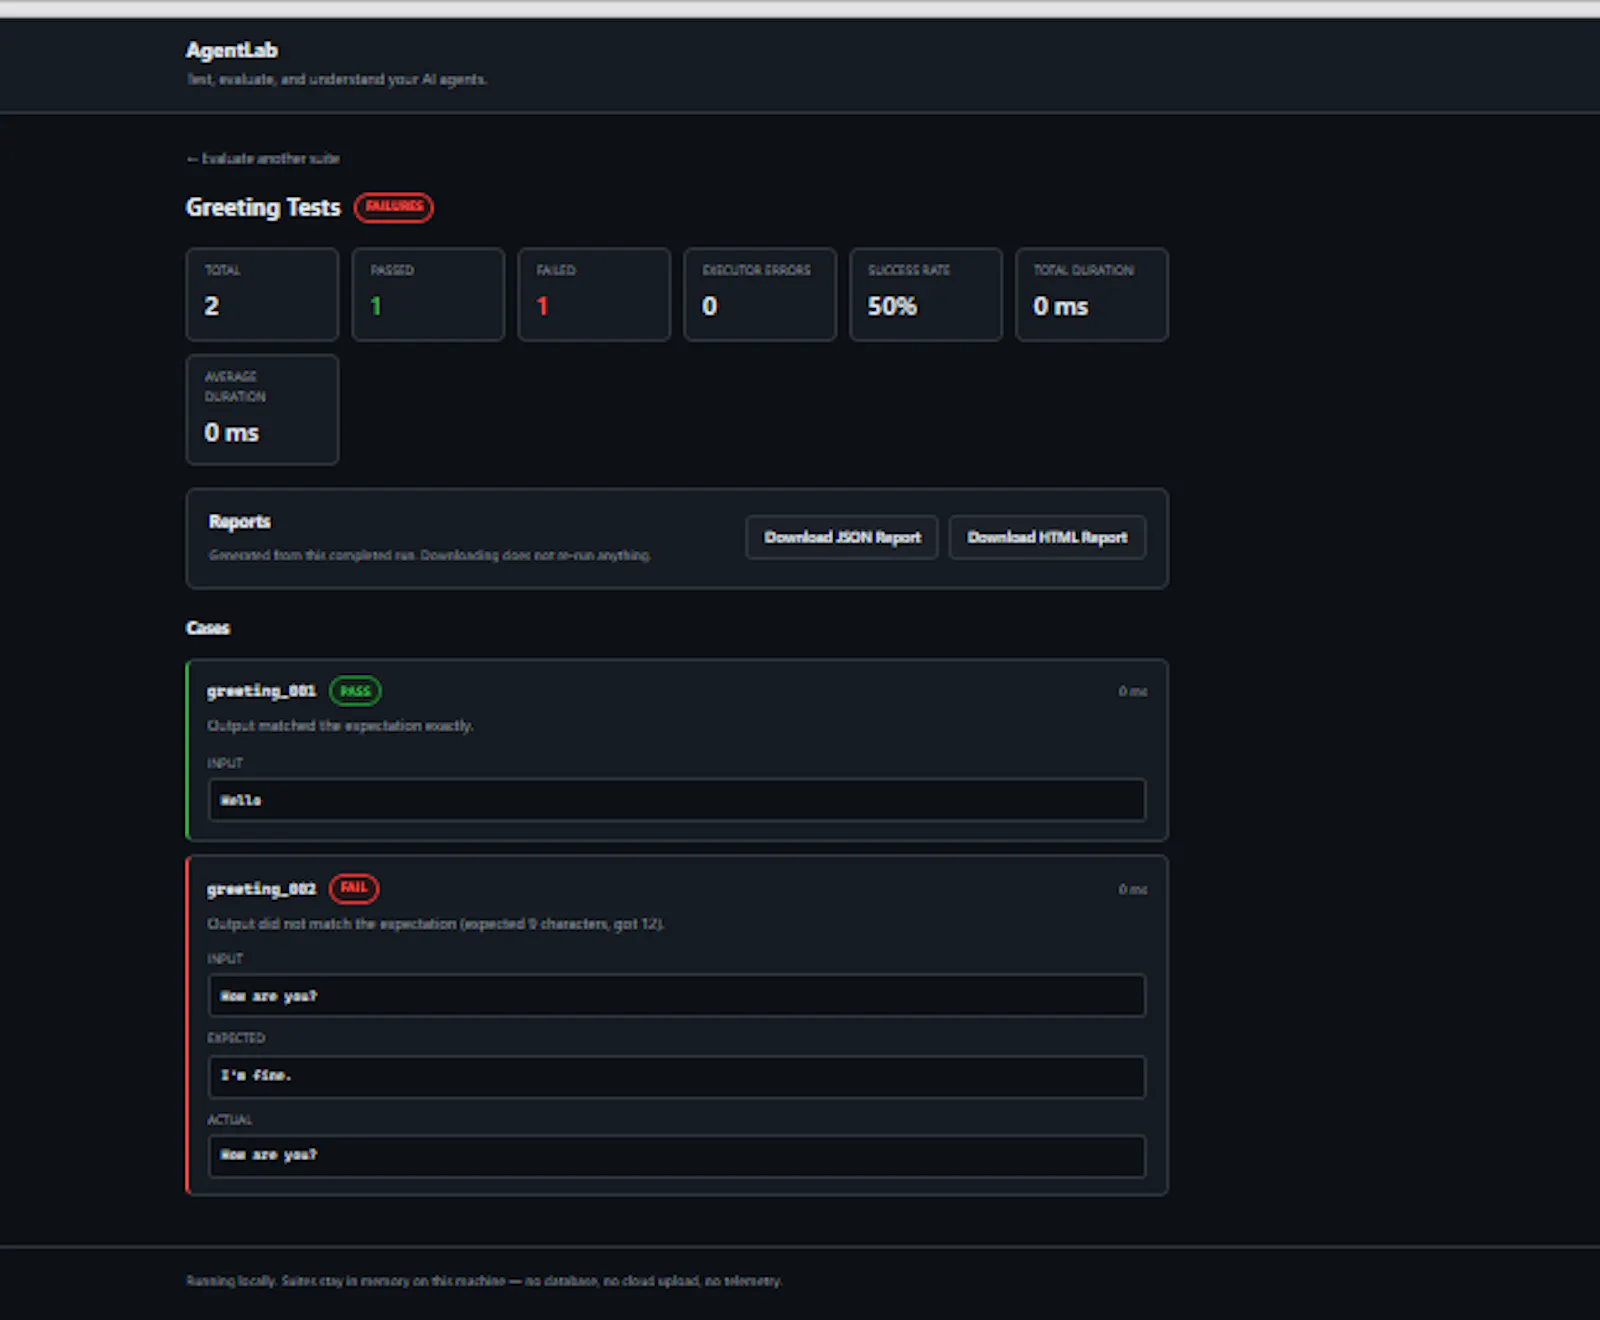Click the Total stat card showing 2

point(262,295)
